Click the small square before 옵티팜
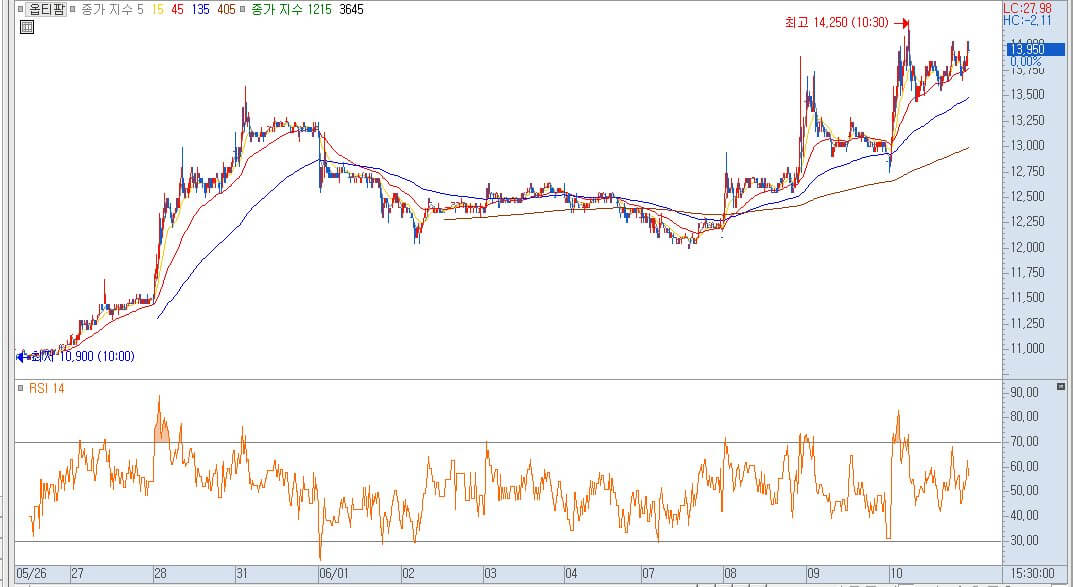The image size is (1073, 587). pos(21,10)
